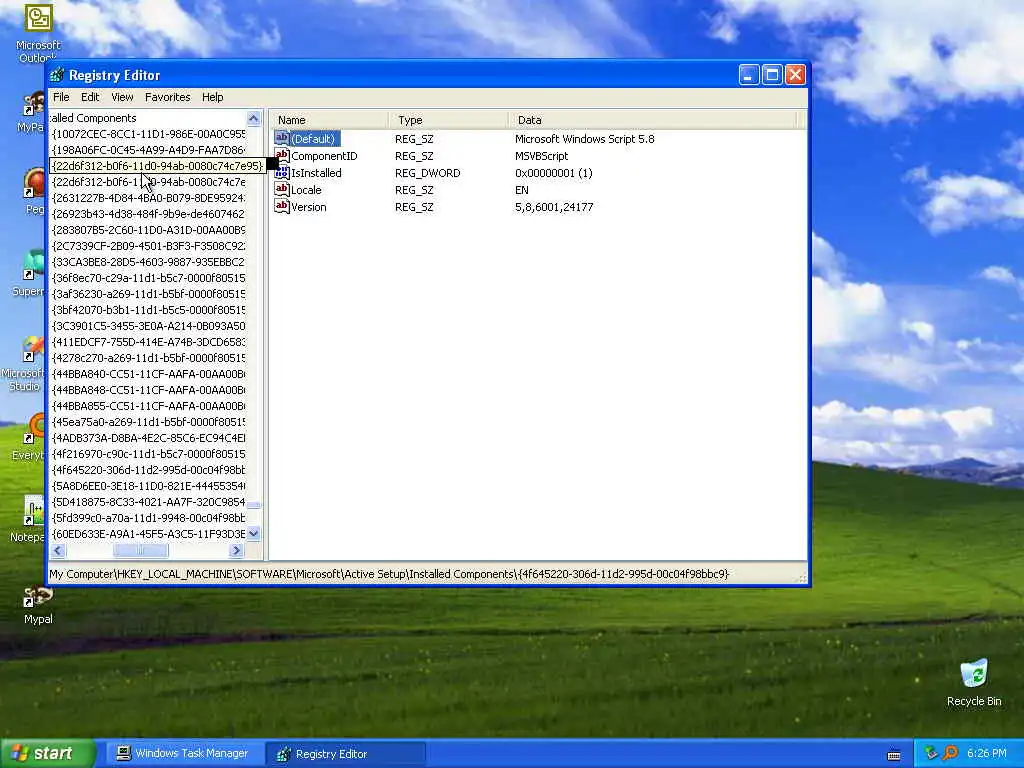Click the Locale string value icon
Screen dimensions: 1024x768
pos(281,189)
